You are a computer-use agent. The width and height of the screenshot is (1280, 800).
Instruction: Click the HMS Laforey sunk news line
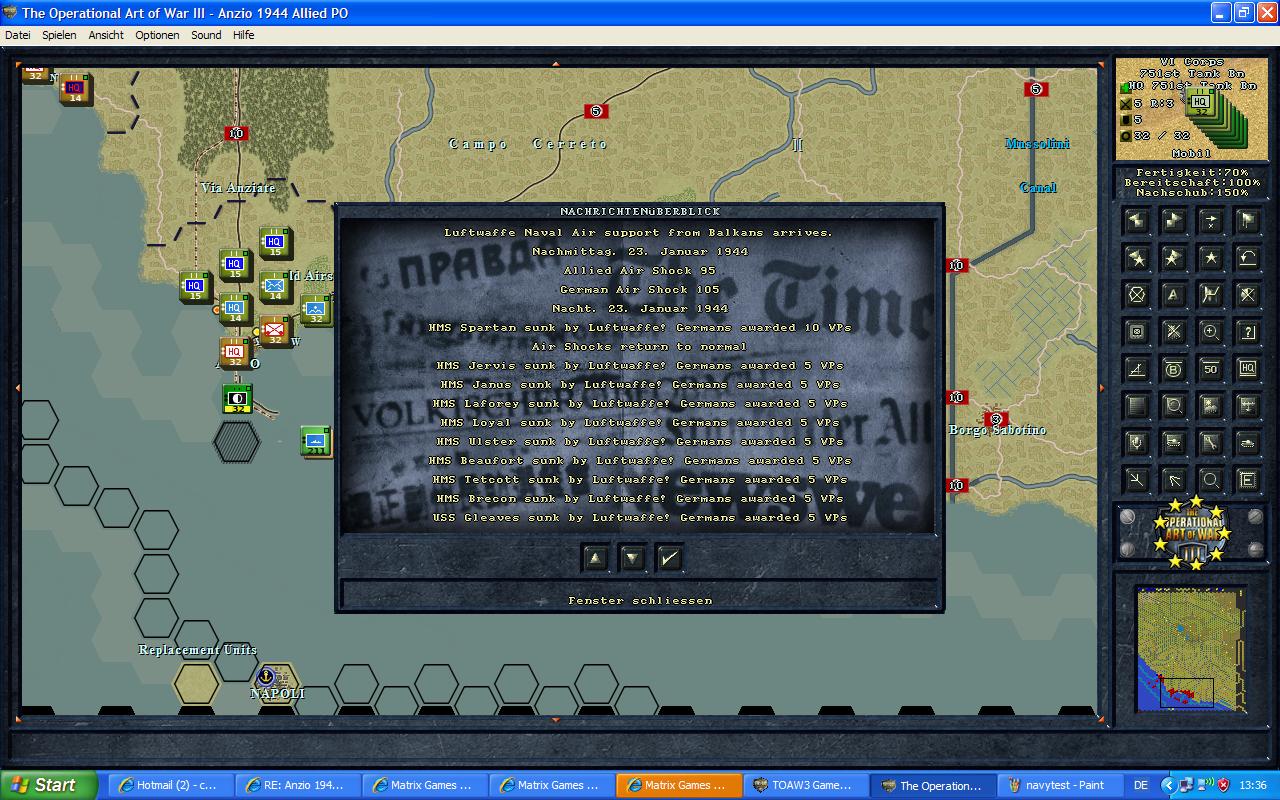click(640, 404)
